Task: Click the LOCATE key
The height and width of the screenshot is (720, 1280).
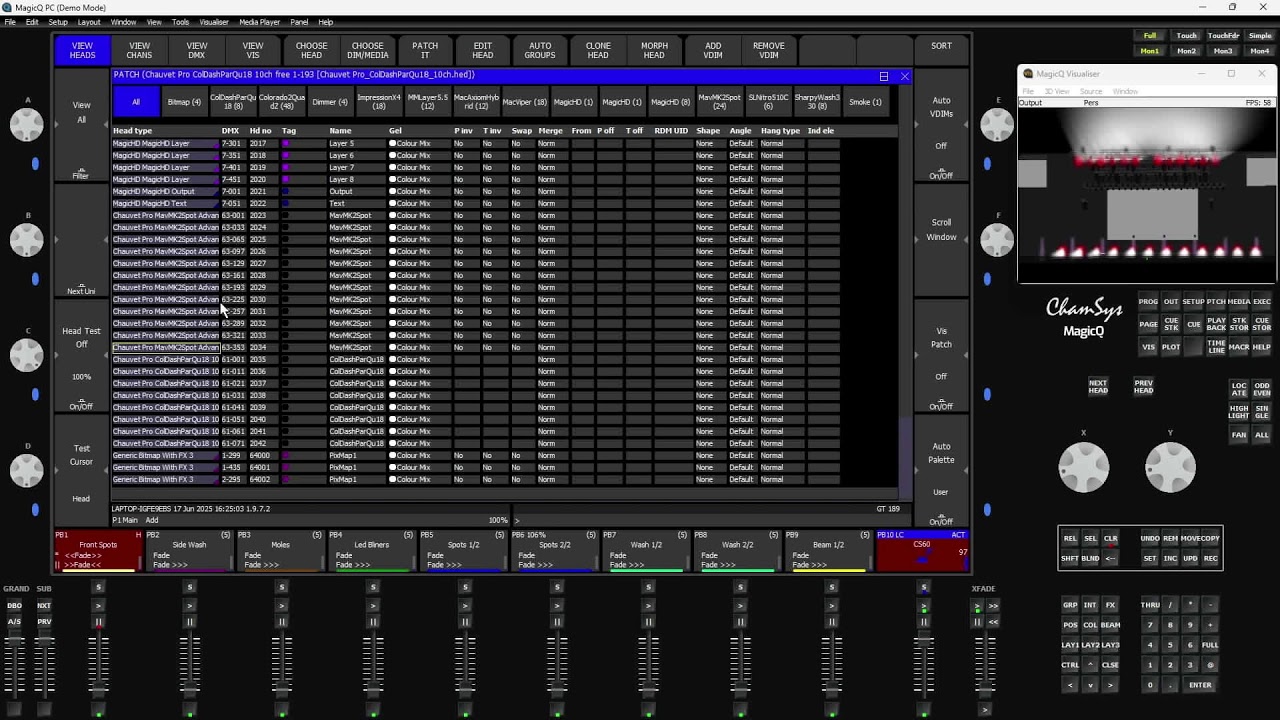Action: tap(1239, 389)
